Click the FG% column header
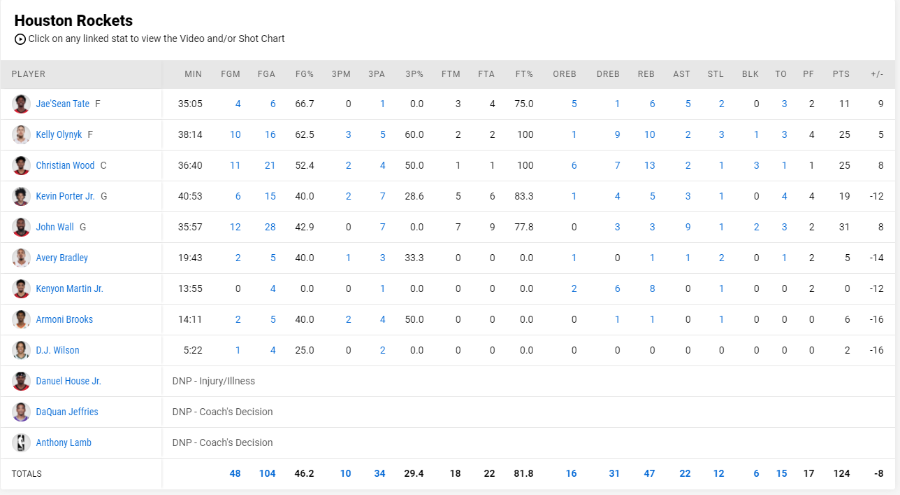This screenshot has height=495, width=900. 304,74
